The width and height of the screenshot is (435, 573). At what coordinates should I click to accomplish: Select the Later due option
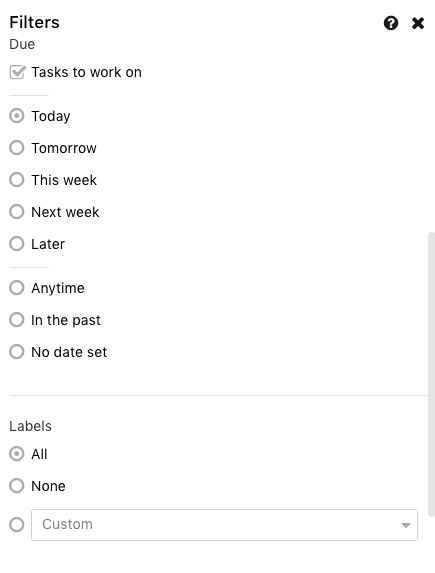(17, 244)
